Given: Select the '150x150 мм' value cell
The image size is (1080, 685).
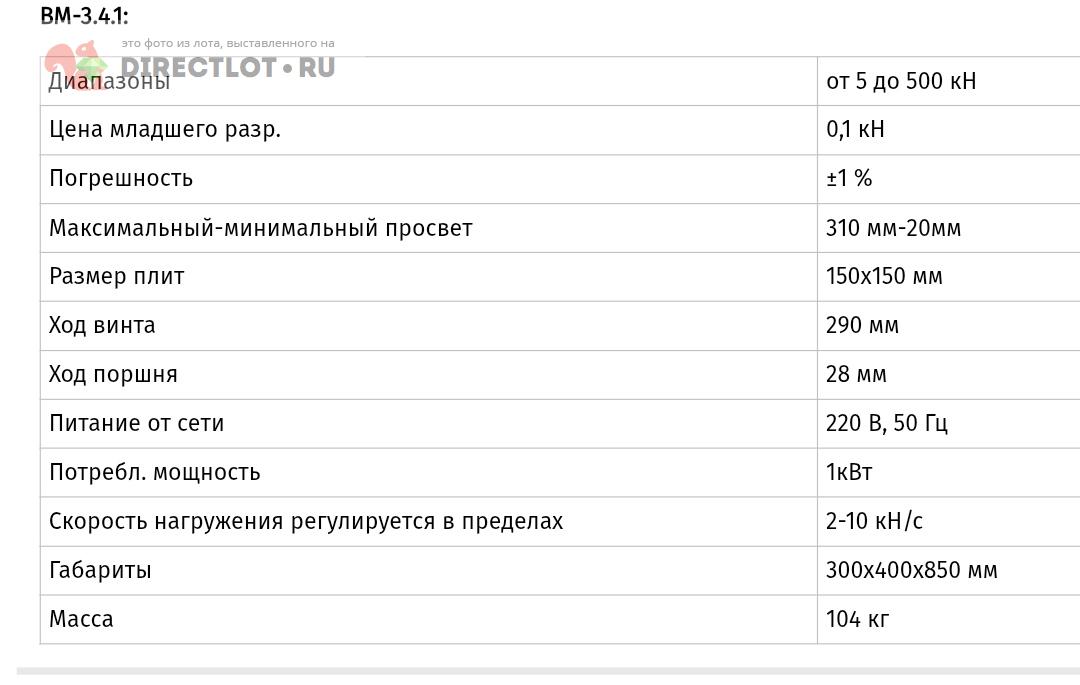Looking at the screenshot, I should pos(884,277).
